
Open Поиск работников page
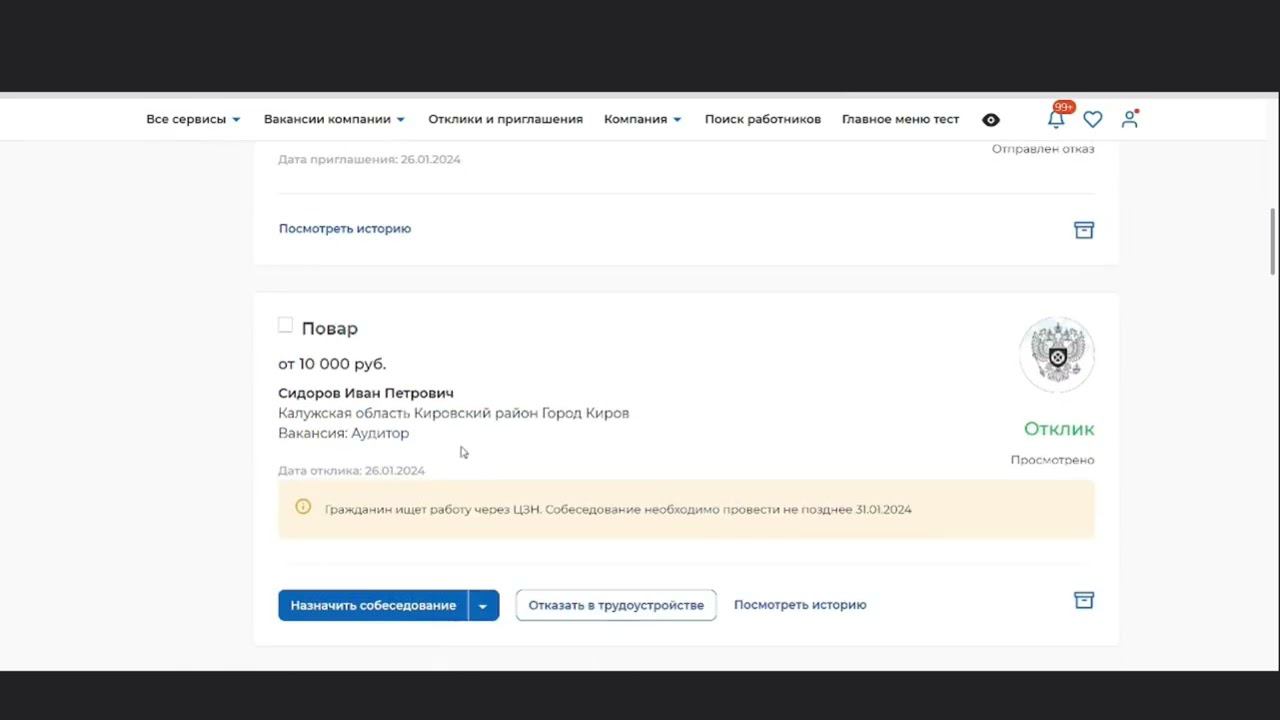coord(762,119)
